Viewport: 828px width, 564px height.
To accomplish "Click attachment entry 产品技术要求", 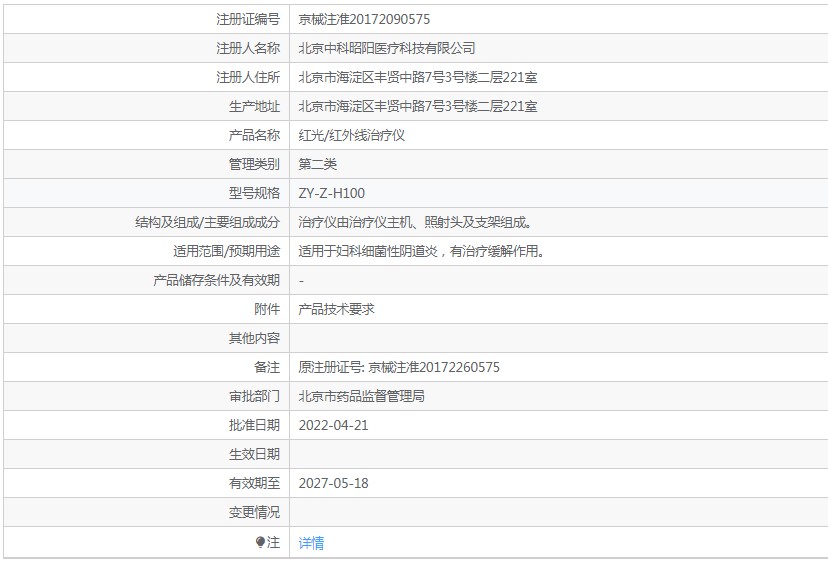I will pyautogui.click(x=336, y=309).
